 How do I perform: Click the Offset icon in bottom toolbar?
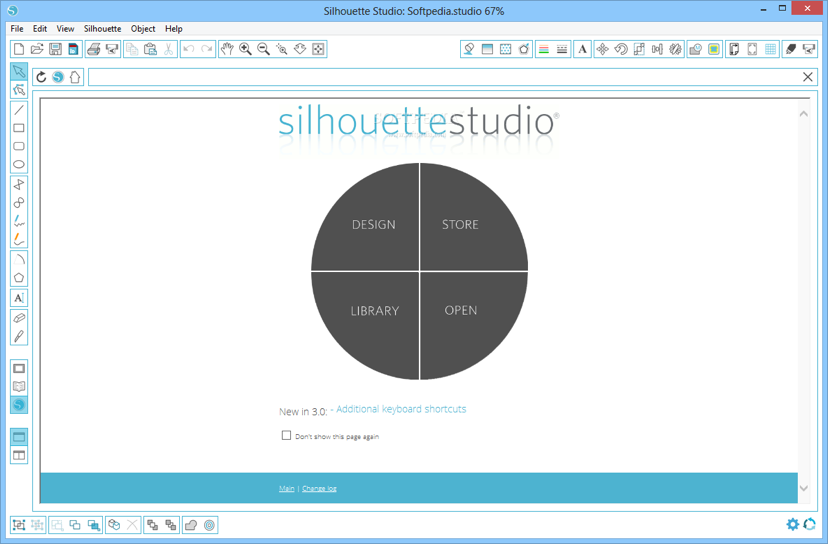point(210,525)
